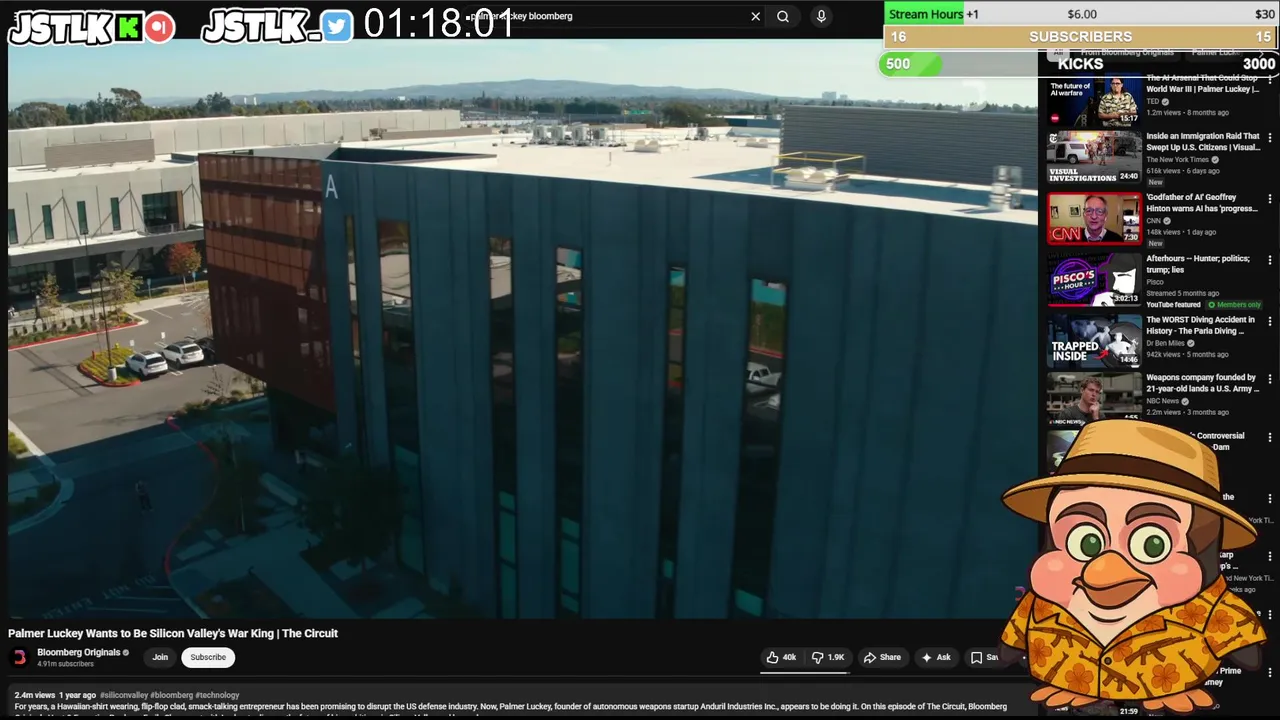The image size is (1280, 720).
Task: Click 'The AI Arsenal That Could Stop World War III' title
Action: pyautogui.click(x=1203, y=83)
